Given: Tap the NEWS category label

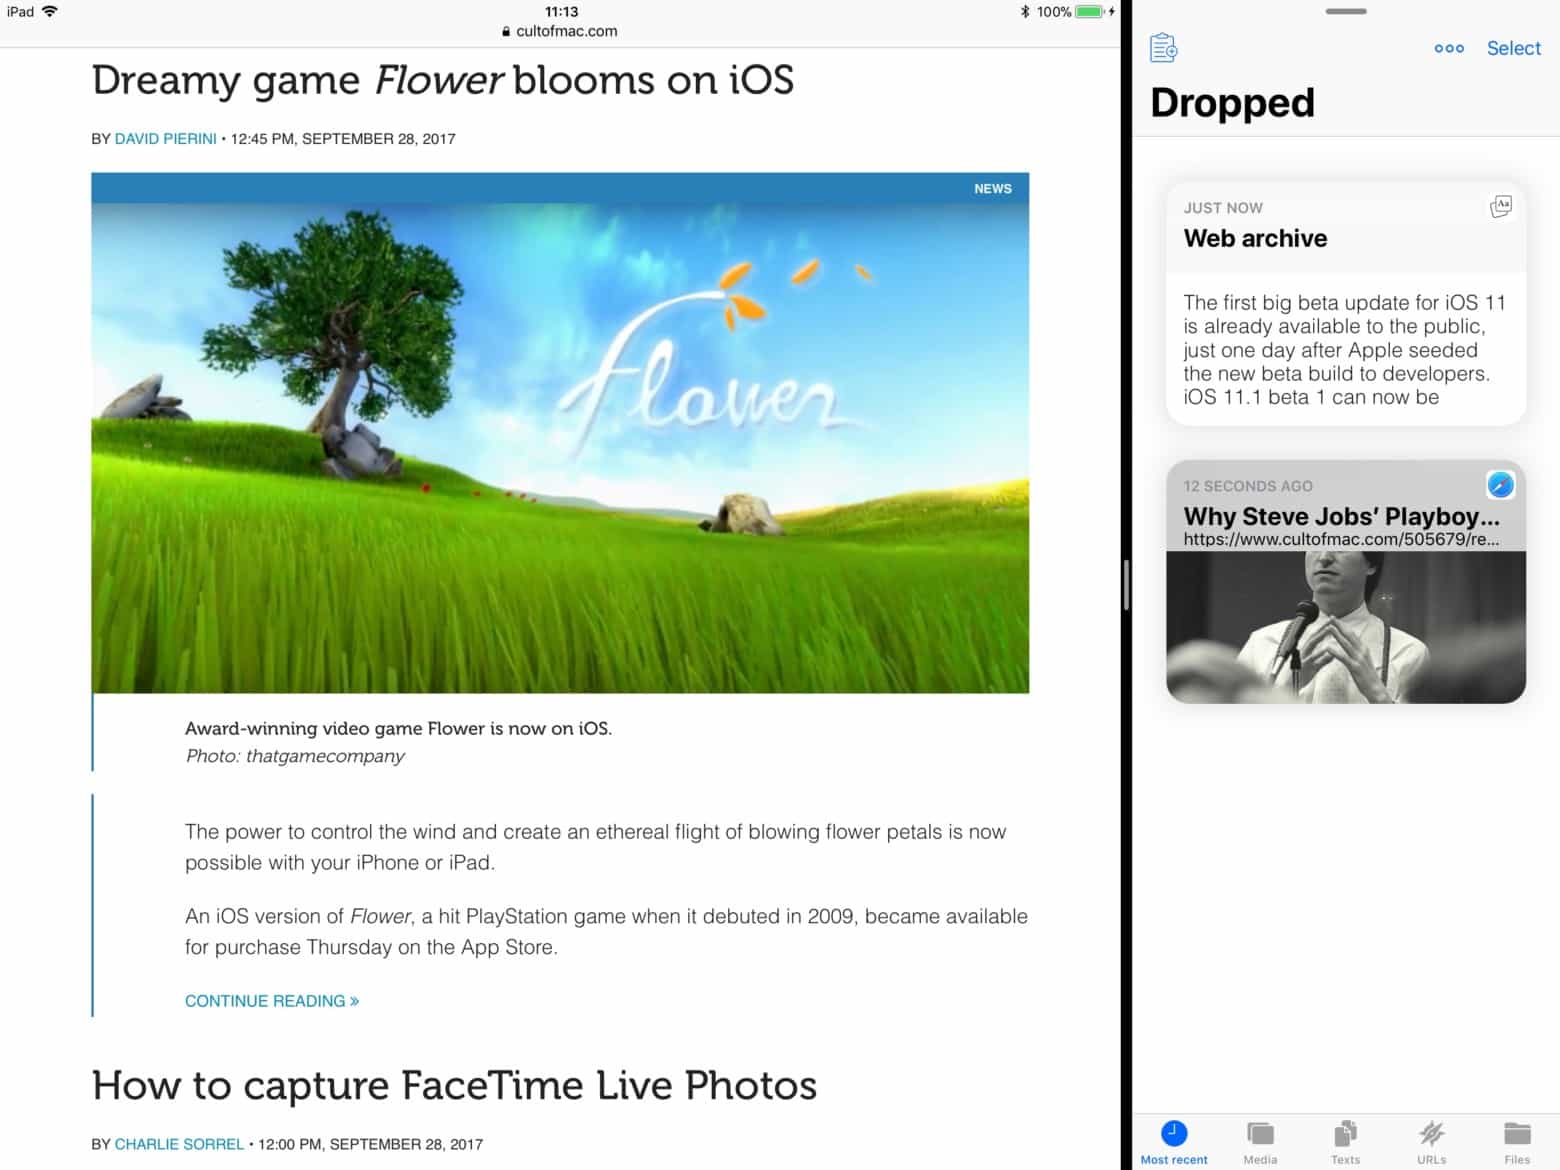Looking at the screenshot, I should [x=992, y=188].
